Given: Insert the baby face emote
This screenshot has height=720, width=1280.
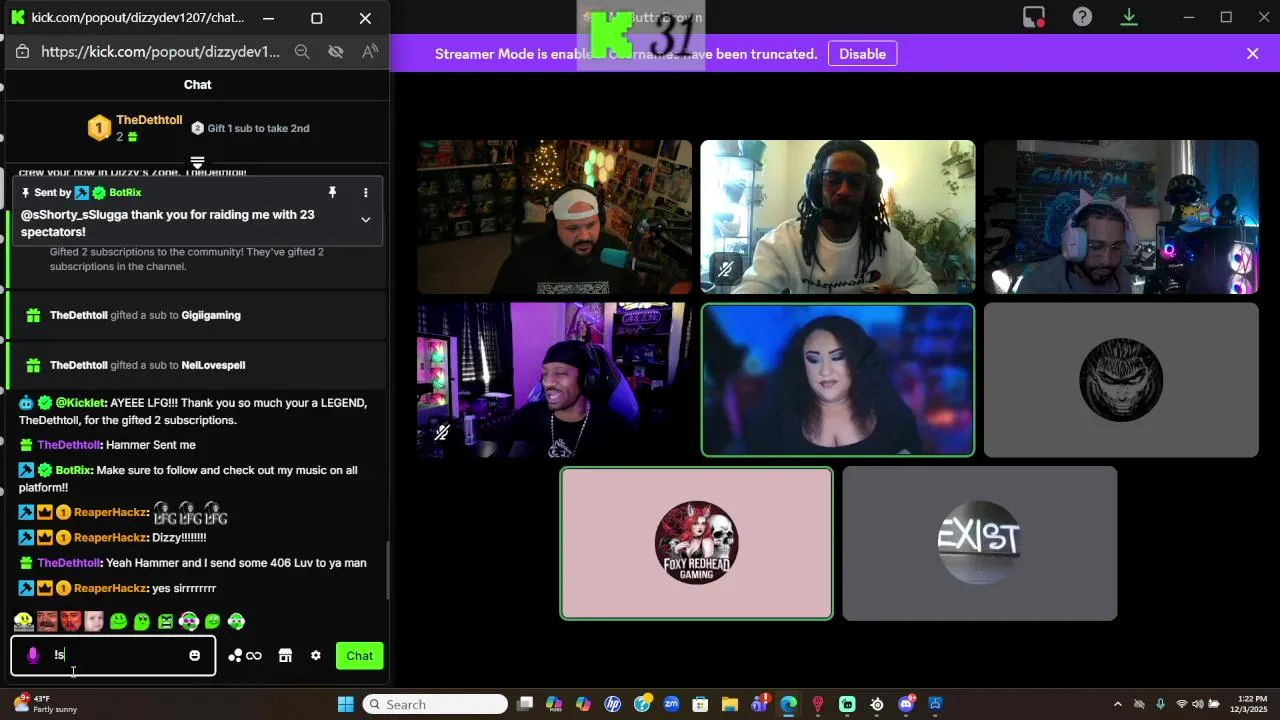Looking at the screenshot, I should 94,622.
